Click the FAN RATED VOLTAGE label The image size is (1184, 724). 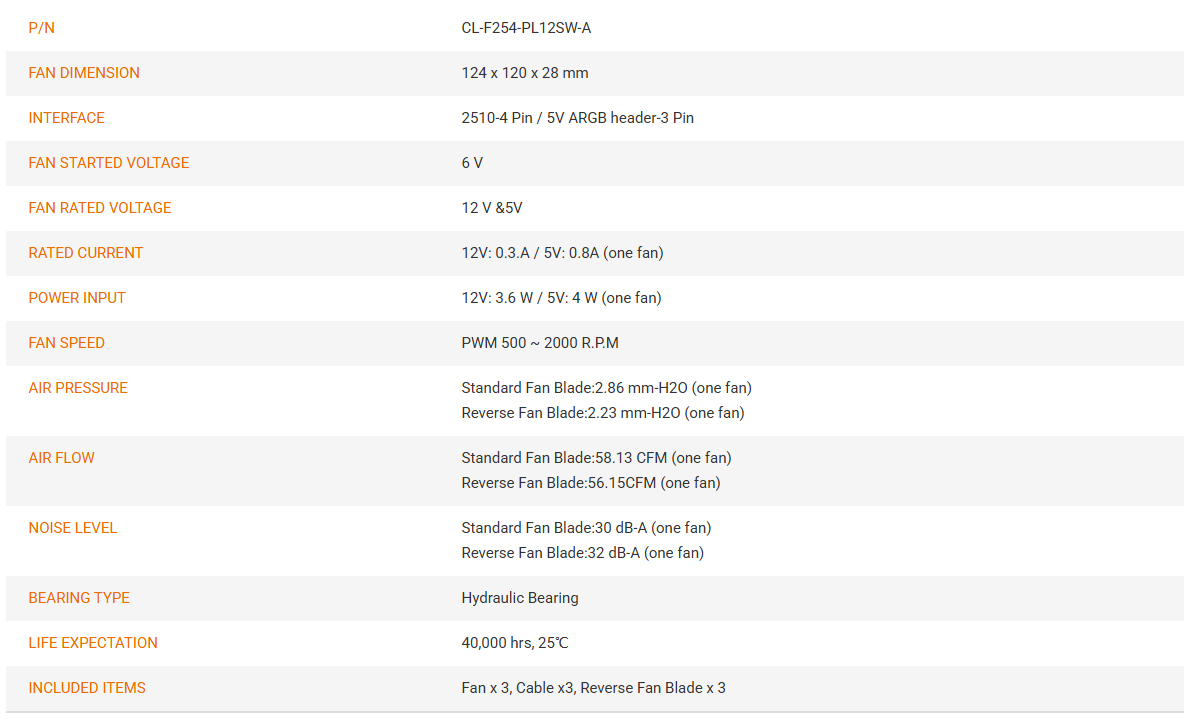pos(100,208)
